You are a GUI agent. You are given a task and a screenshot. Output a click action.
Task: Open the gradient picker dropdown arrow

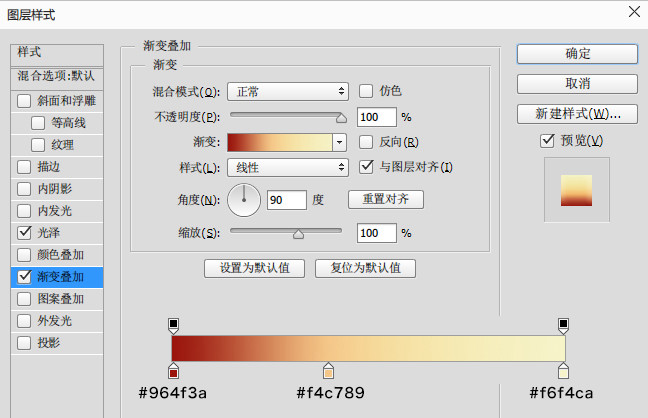(x=339, y=142)
